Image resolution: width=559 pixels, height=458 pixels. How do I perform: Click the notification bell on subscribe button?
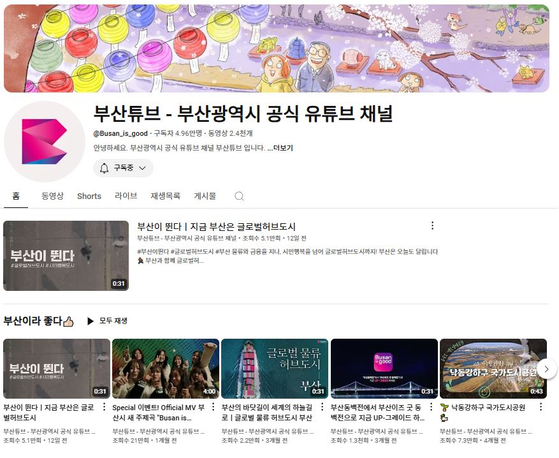pos(104,168)
